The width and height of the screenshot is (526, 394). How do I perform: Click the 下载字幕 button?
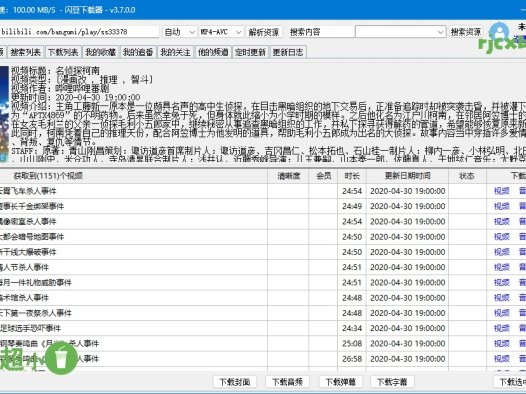(392, 382)
